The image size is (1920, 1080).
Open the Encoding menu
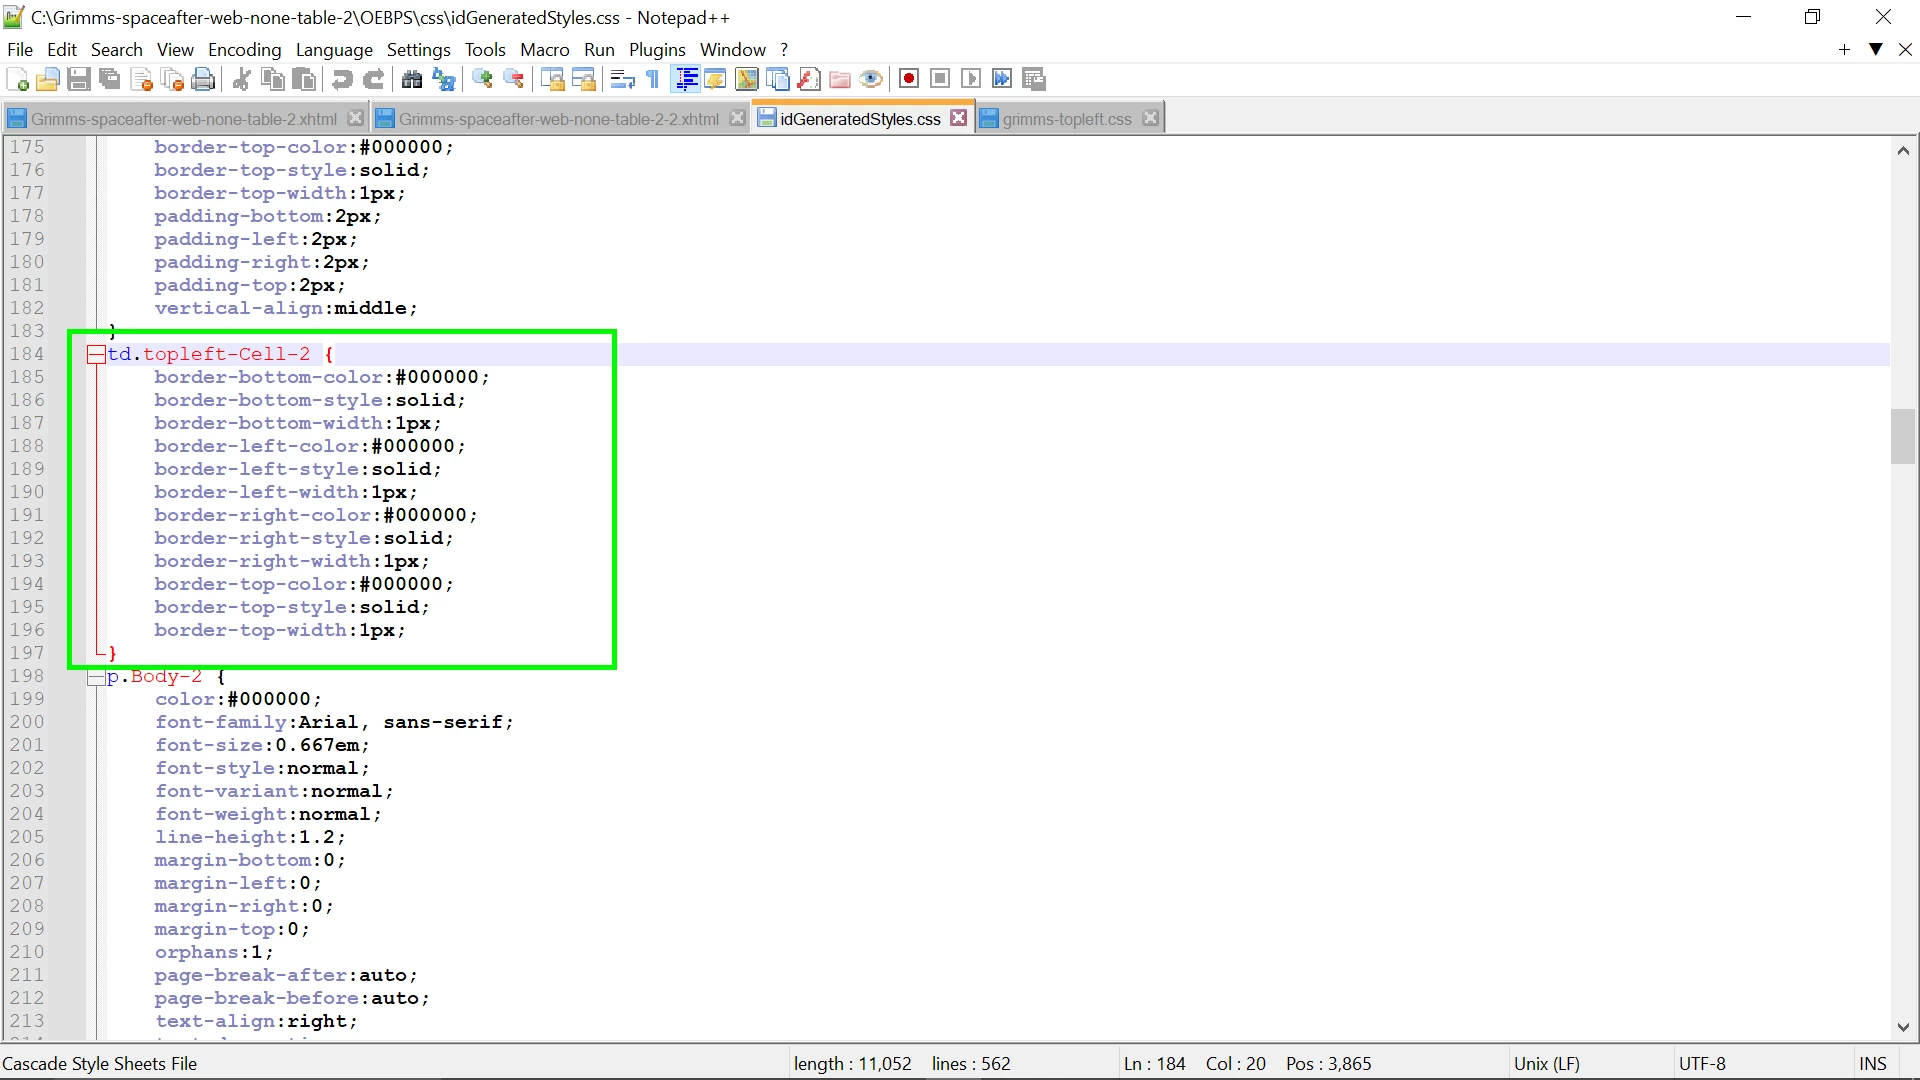244,49
